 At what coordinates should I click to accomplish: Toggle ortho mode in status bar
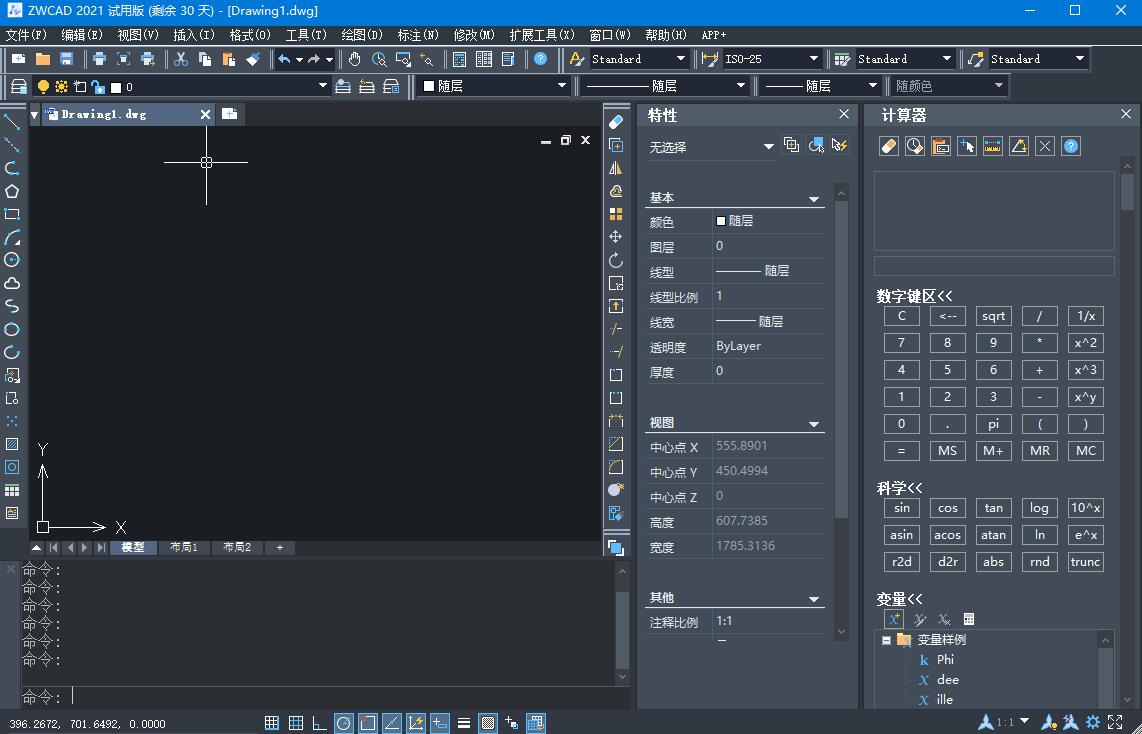point(320,723)
